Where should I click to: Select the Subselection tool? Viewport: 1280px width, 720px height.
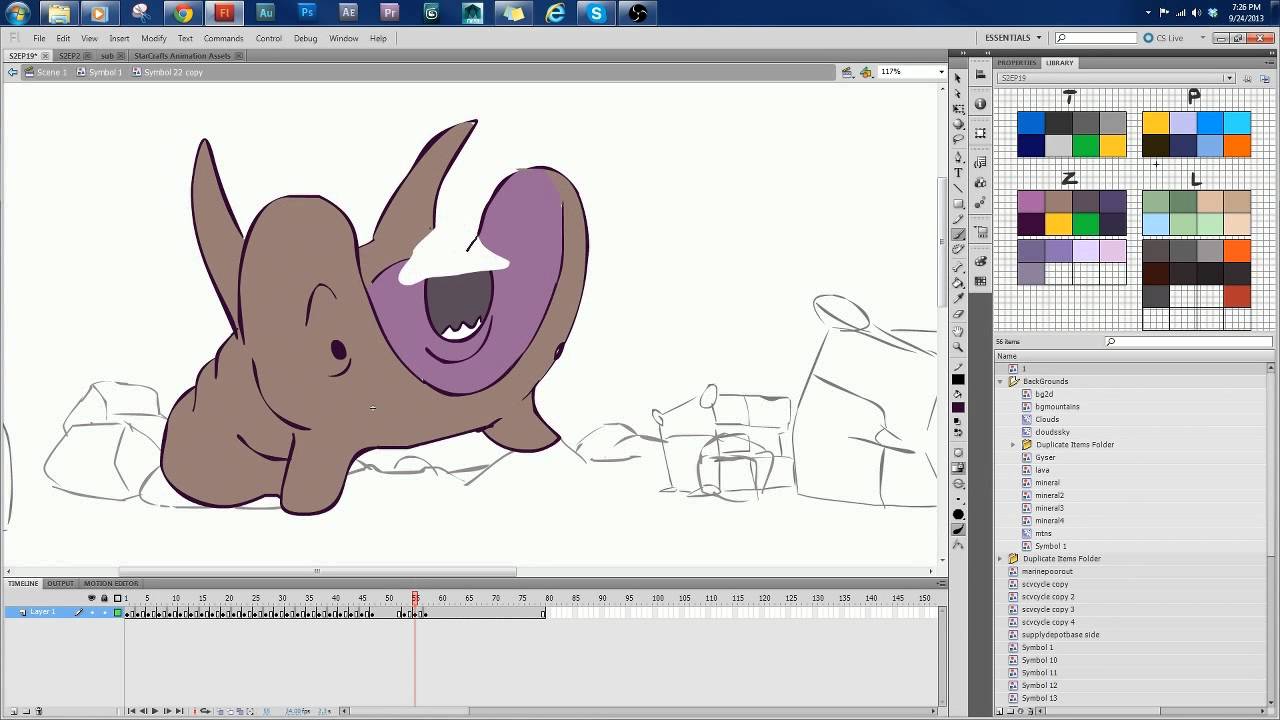[958, 94]
